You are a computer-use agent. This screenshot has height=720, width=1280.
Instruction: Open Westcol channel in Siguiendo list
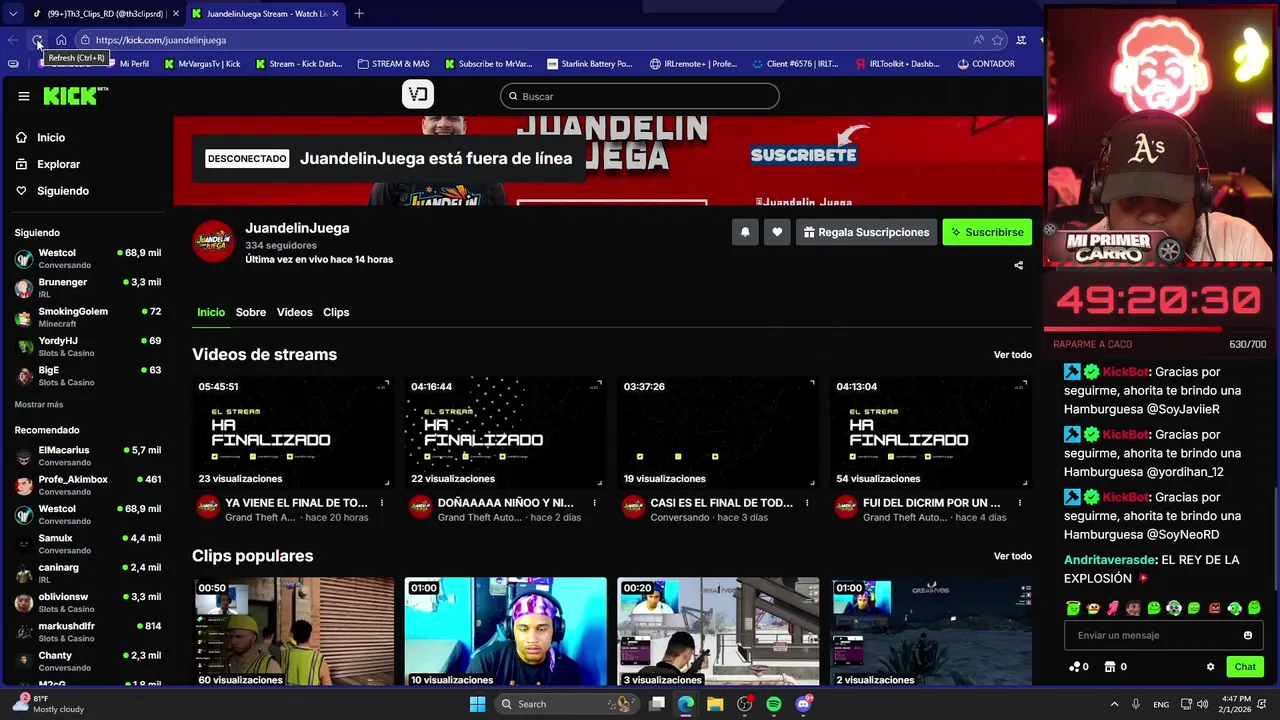[x=88, y=258]
